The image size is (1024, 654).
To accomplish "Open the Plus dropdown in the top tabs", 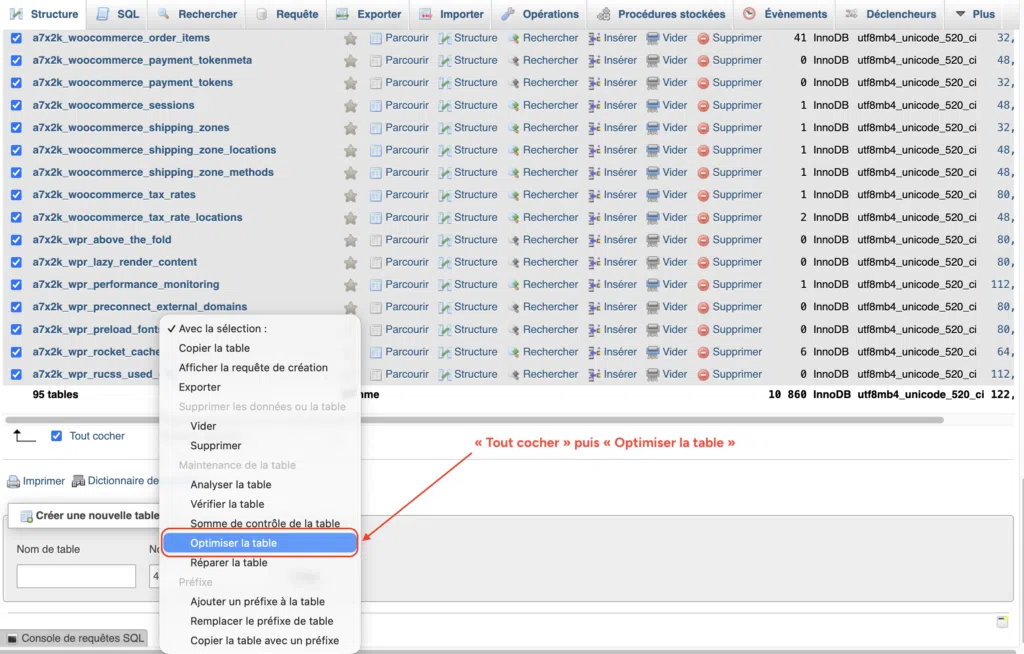I will coord(976,14).
